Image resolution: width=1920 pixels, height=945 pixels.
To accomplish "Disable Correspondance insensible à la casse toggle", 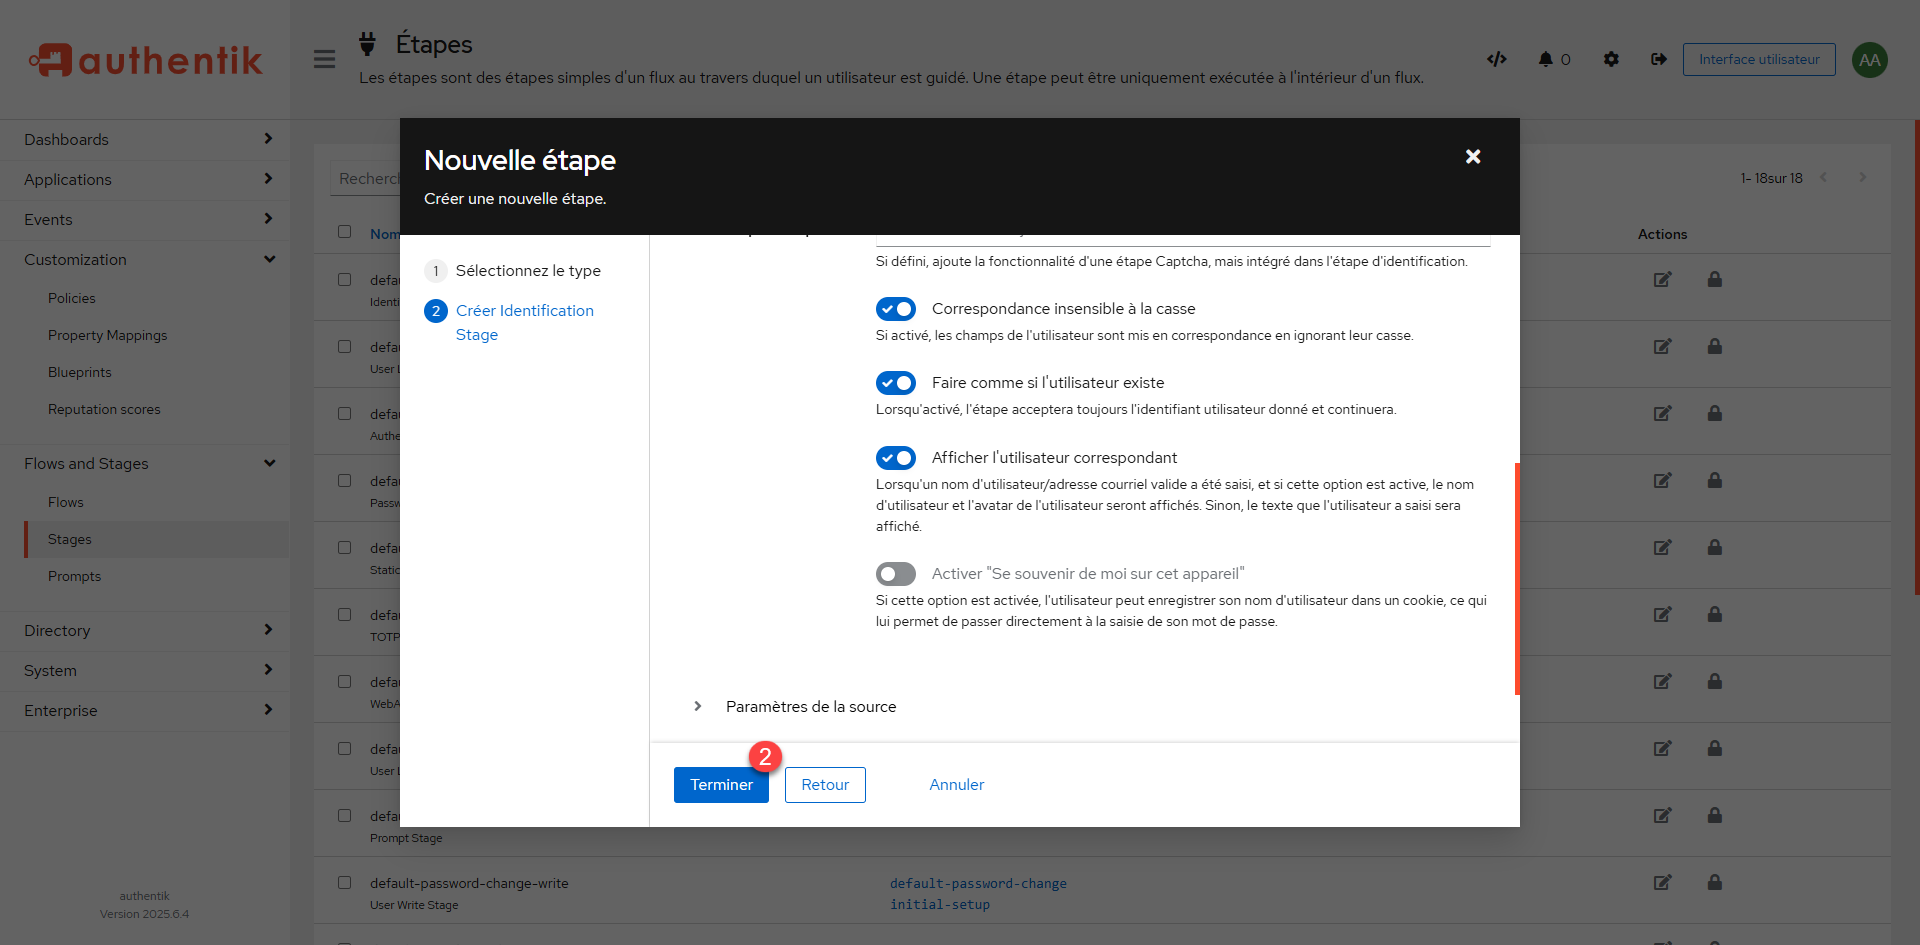I will coord(896,309).
